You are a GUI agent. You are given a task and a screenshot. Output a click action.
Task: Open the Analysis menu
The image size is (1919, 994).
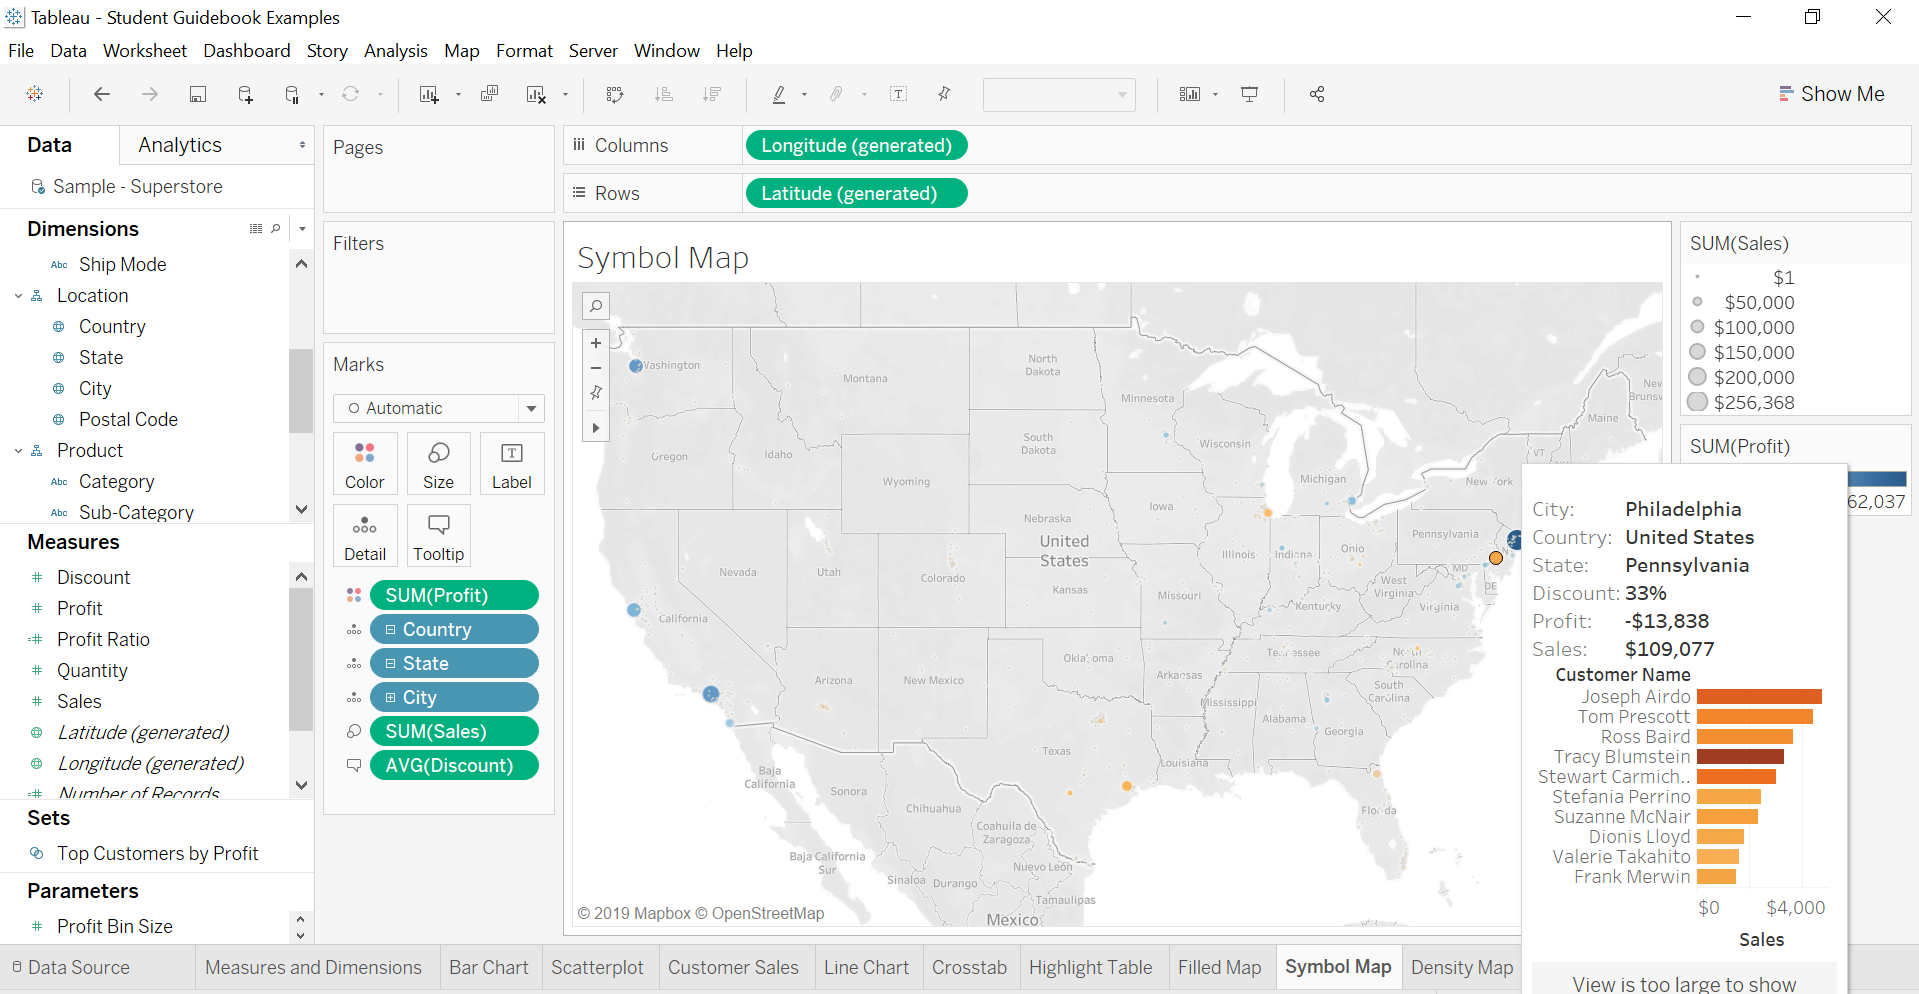(x=396, y=50)
